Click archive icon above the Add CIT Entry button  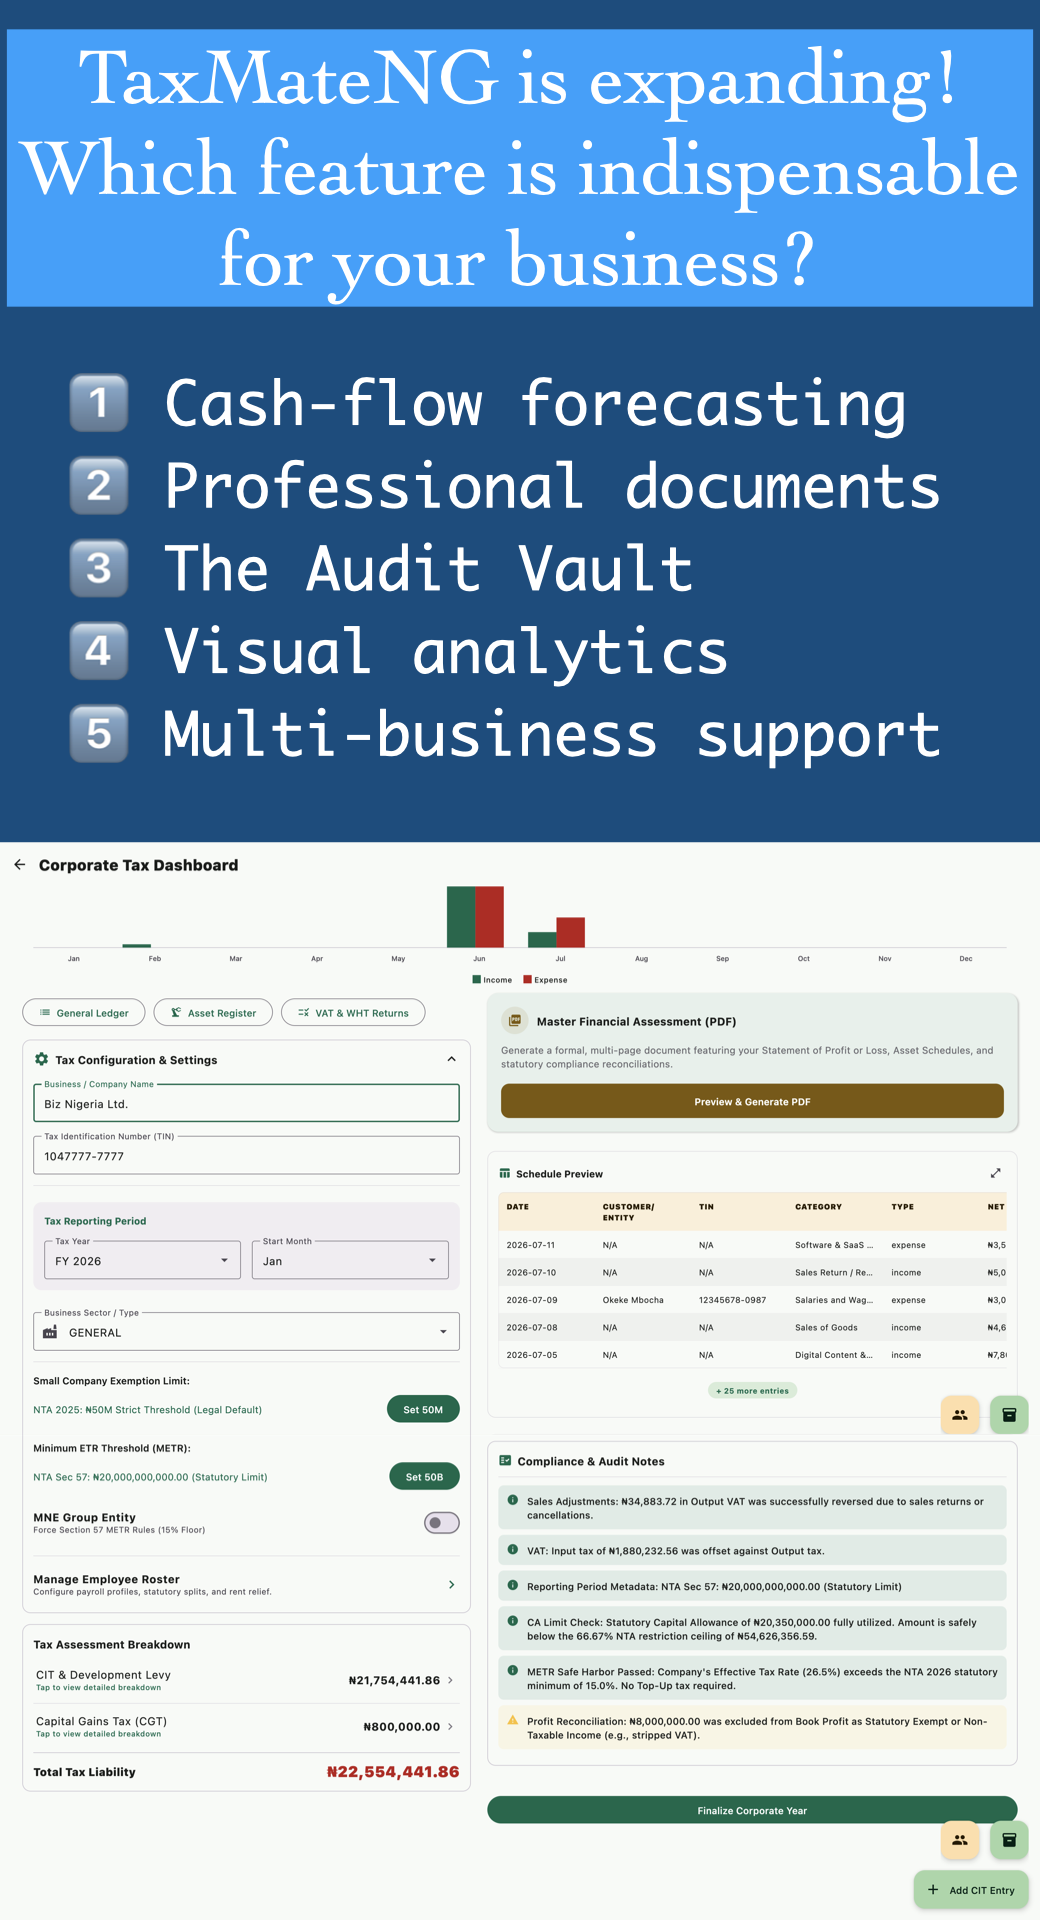(1009, 1839)
